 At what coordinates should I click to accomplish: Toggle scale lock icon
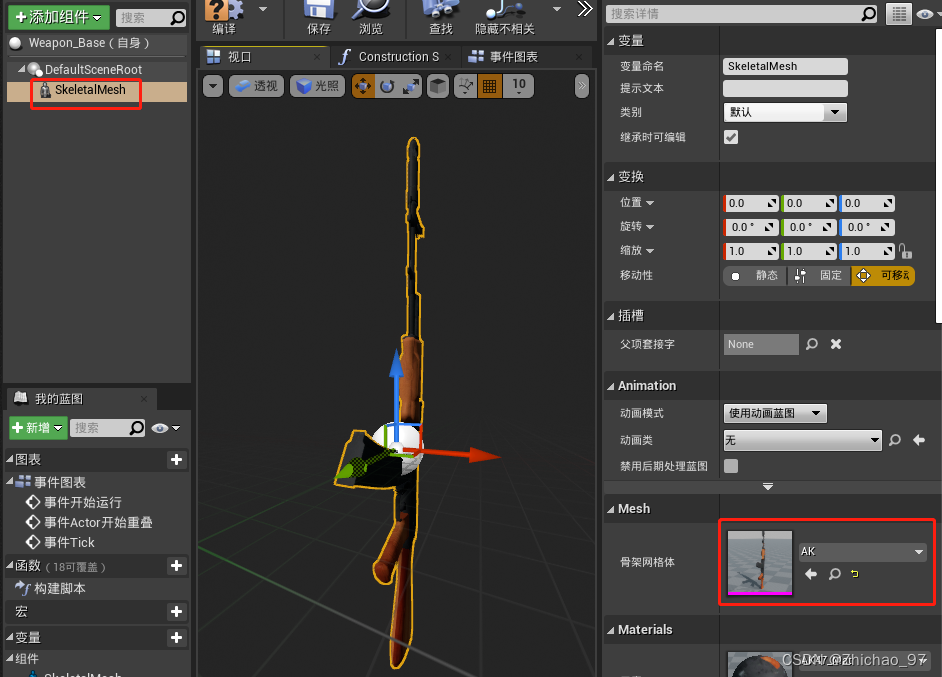[x=905, y=251]
